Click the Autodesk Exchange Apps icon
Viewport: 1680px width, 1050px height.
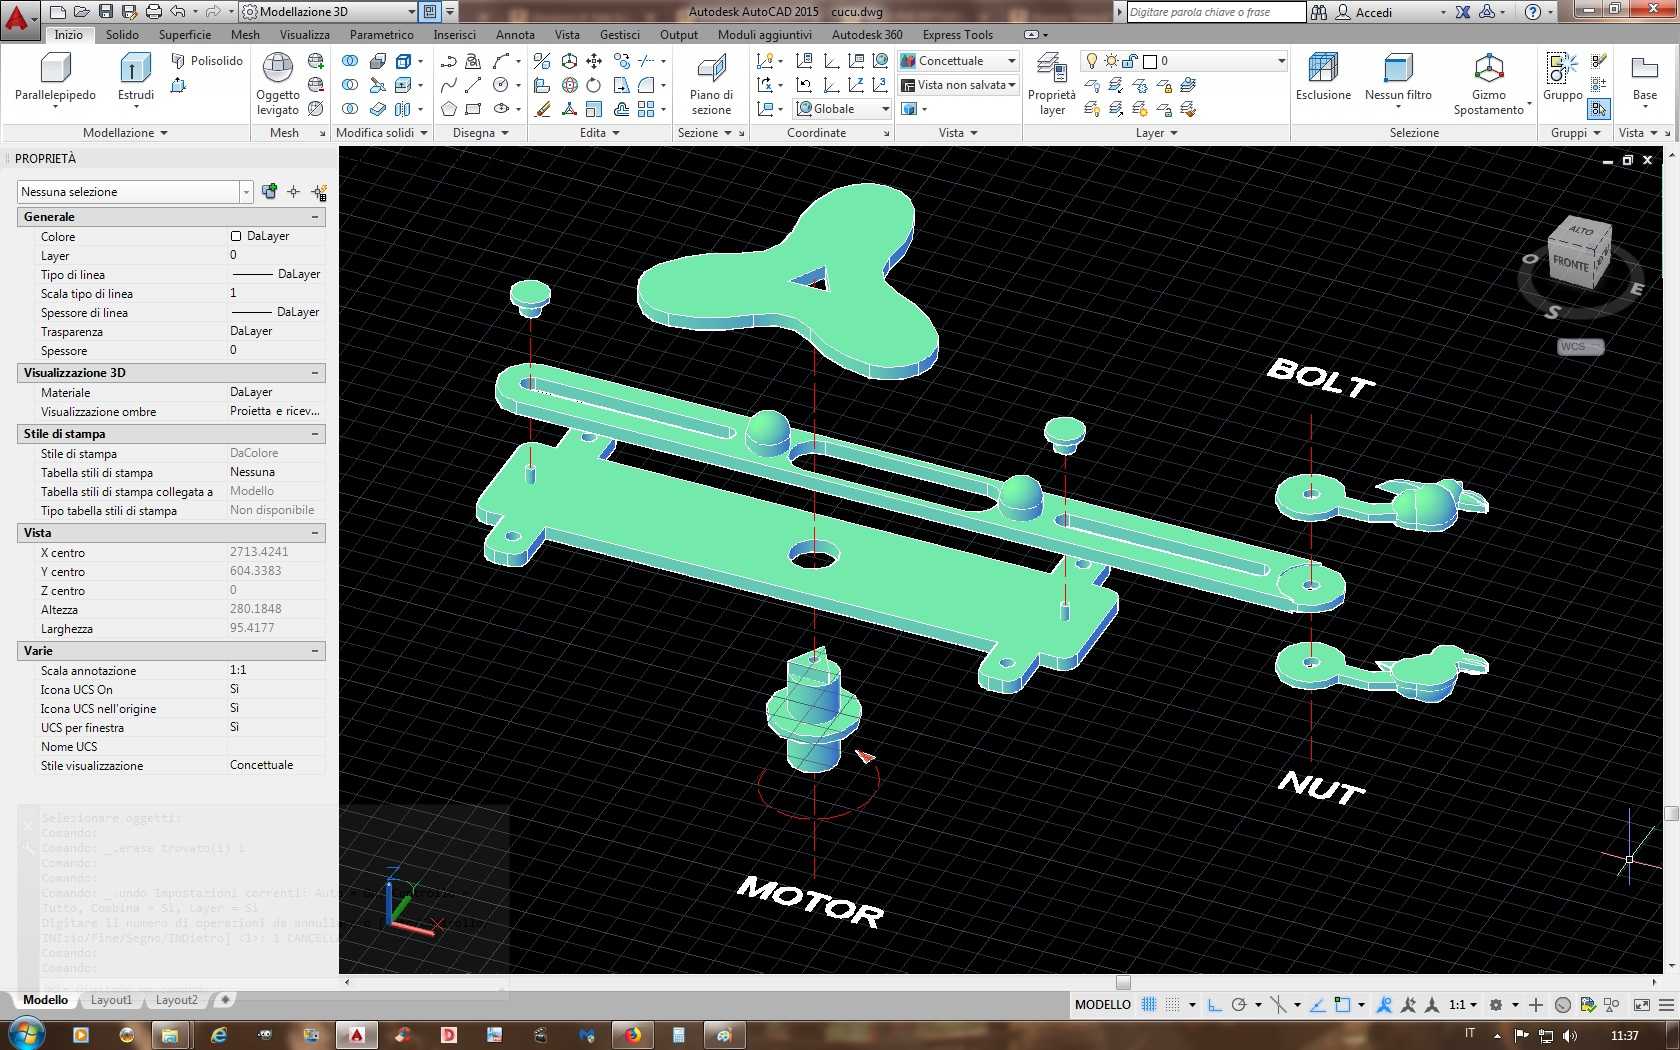(x=1462, y=12)
